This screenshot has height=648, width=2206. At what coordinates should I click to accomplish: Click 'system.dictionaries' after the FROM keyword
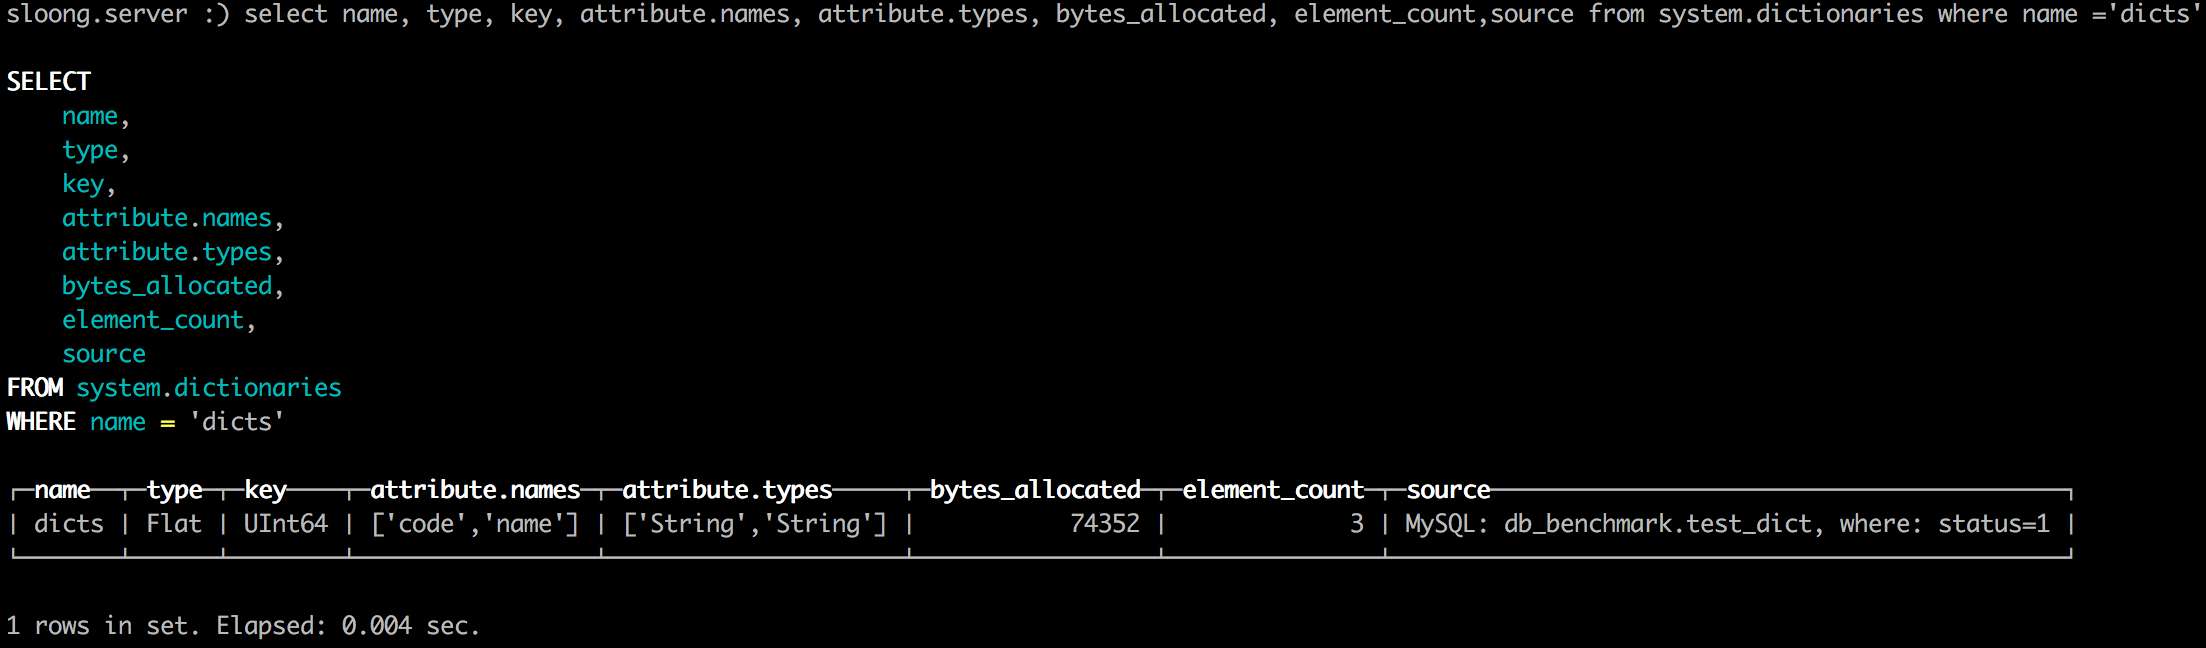pyautogui.click(x=209, y=388)
